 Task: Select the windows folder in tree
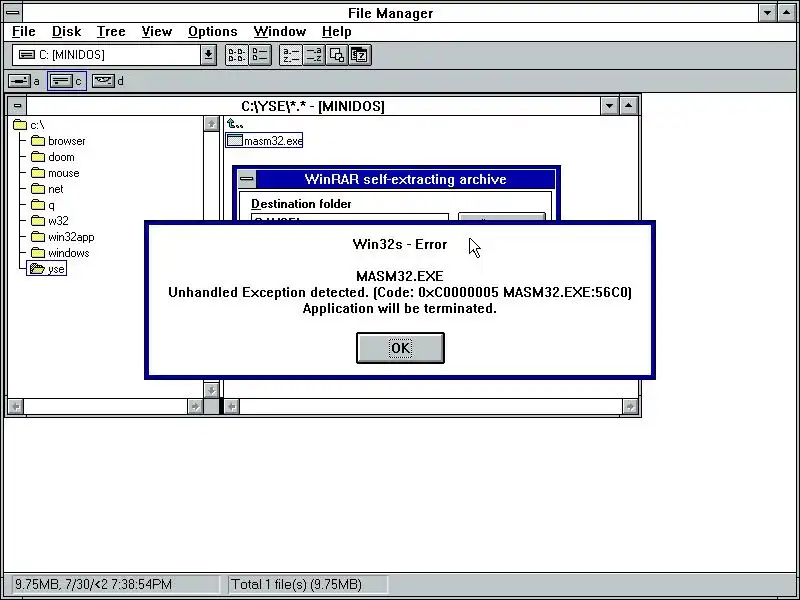(x=60, y=253)
